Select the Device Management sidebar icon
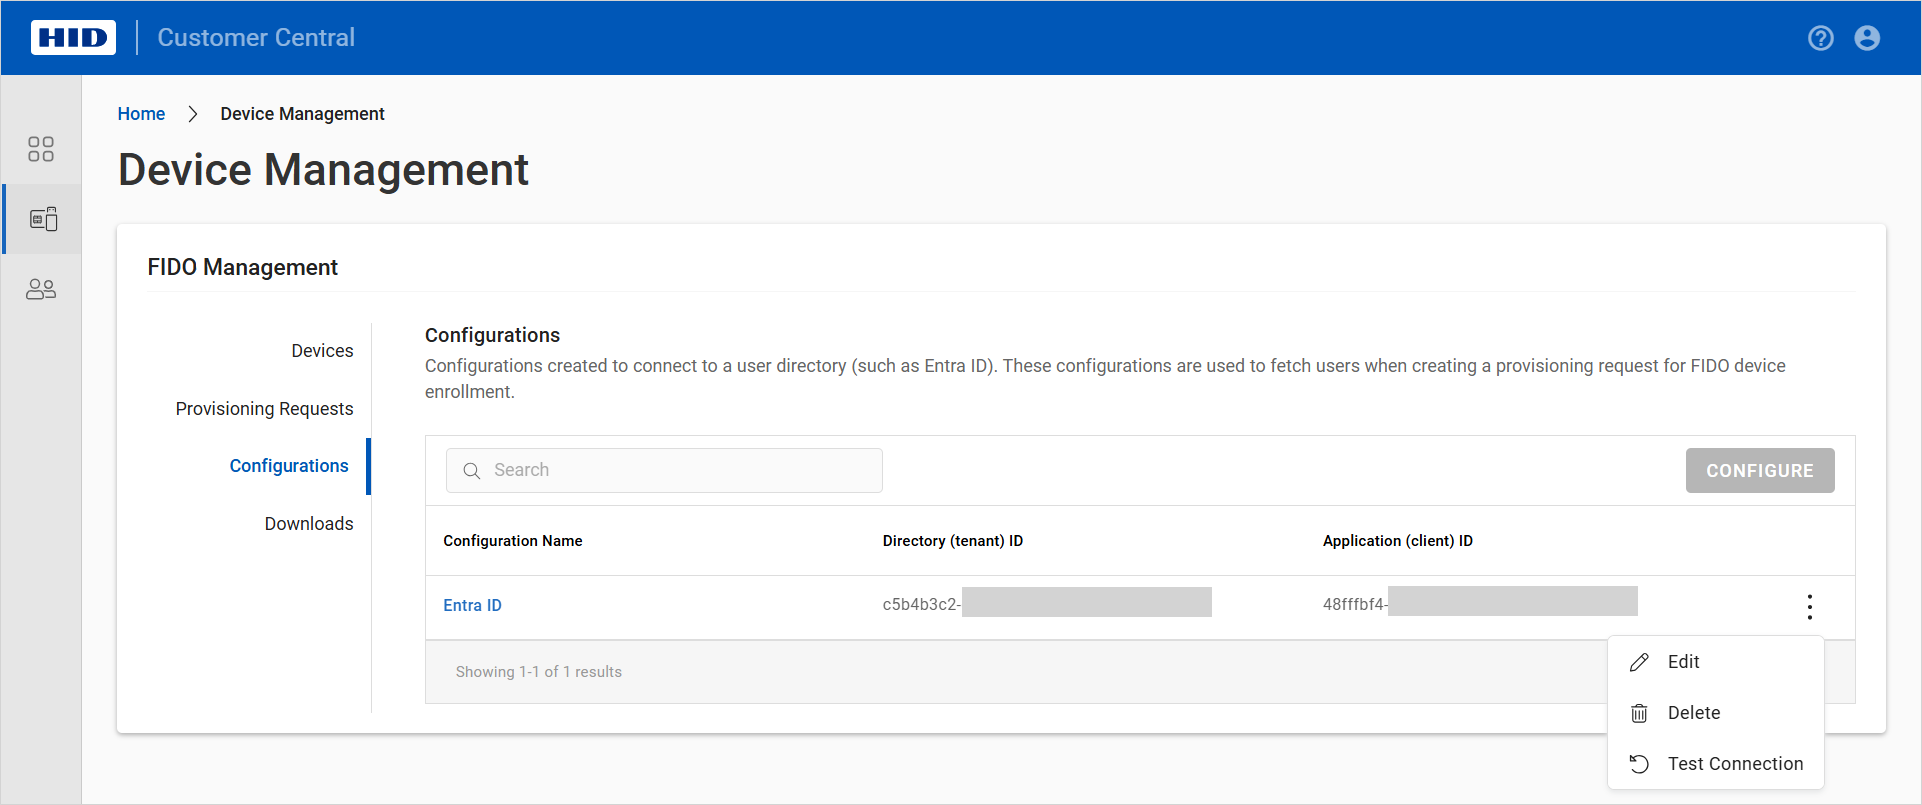The height and width of the screenshot is (805, 1922). (x=43, y=219)
